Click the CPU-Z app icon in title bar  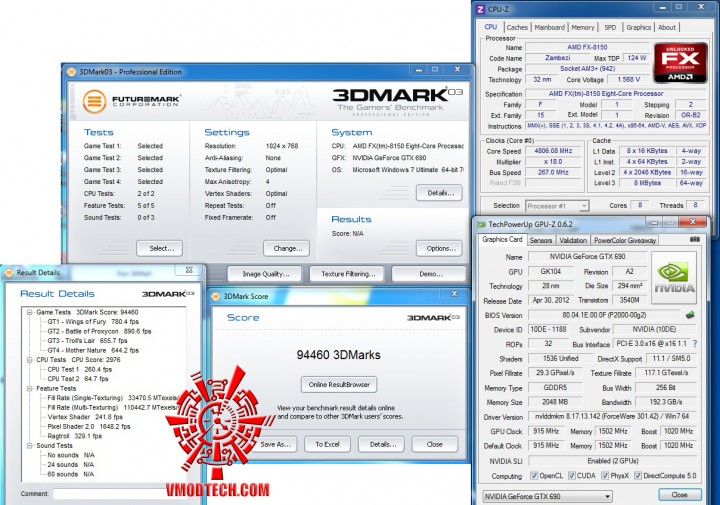pyautogui.click(x=481, y=9)
